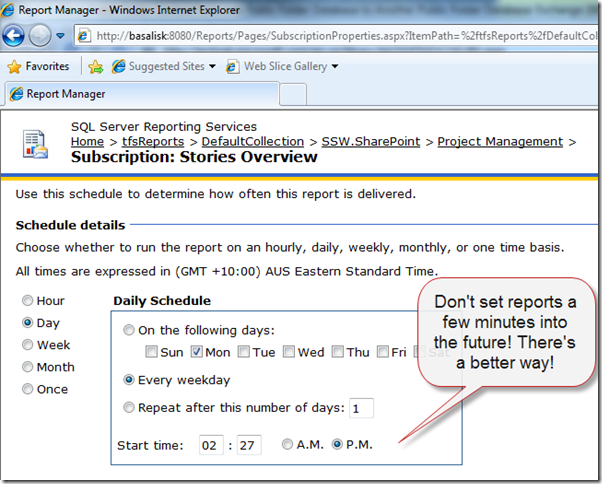This screenshot has height=484, width=602.
Task: Click the Favorites star icon
Action: [14, 67]
